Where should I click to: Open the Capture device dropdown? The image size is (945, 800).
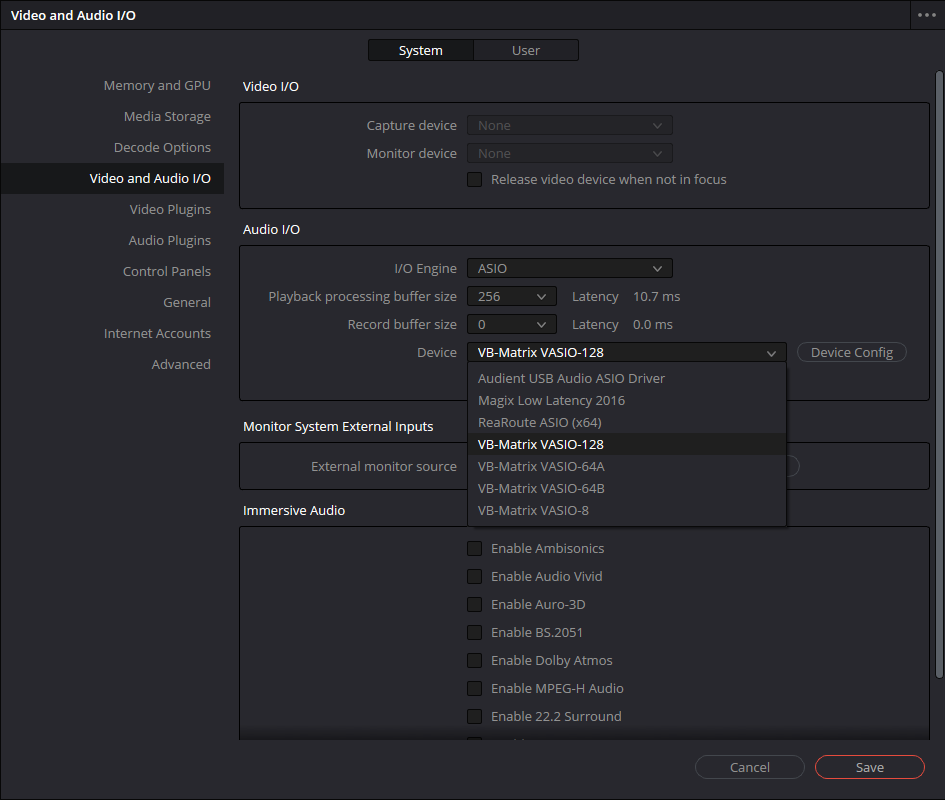570,125
